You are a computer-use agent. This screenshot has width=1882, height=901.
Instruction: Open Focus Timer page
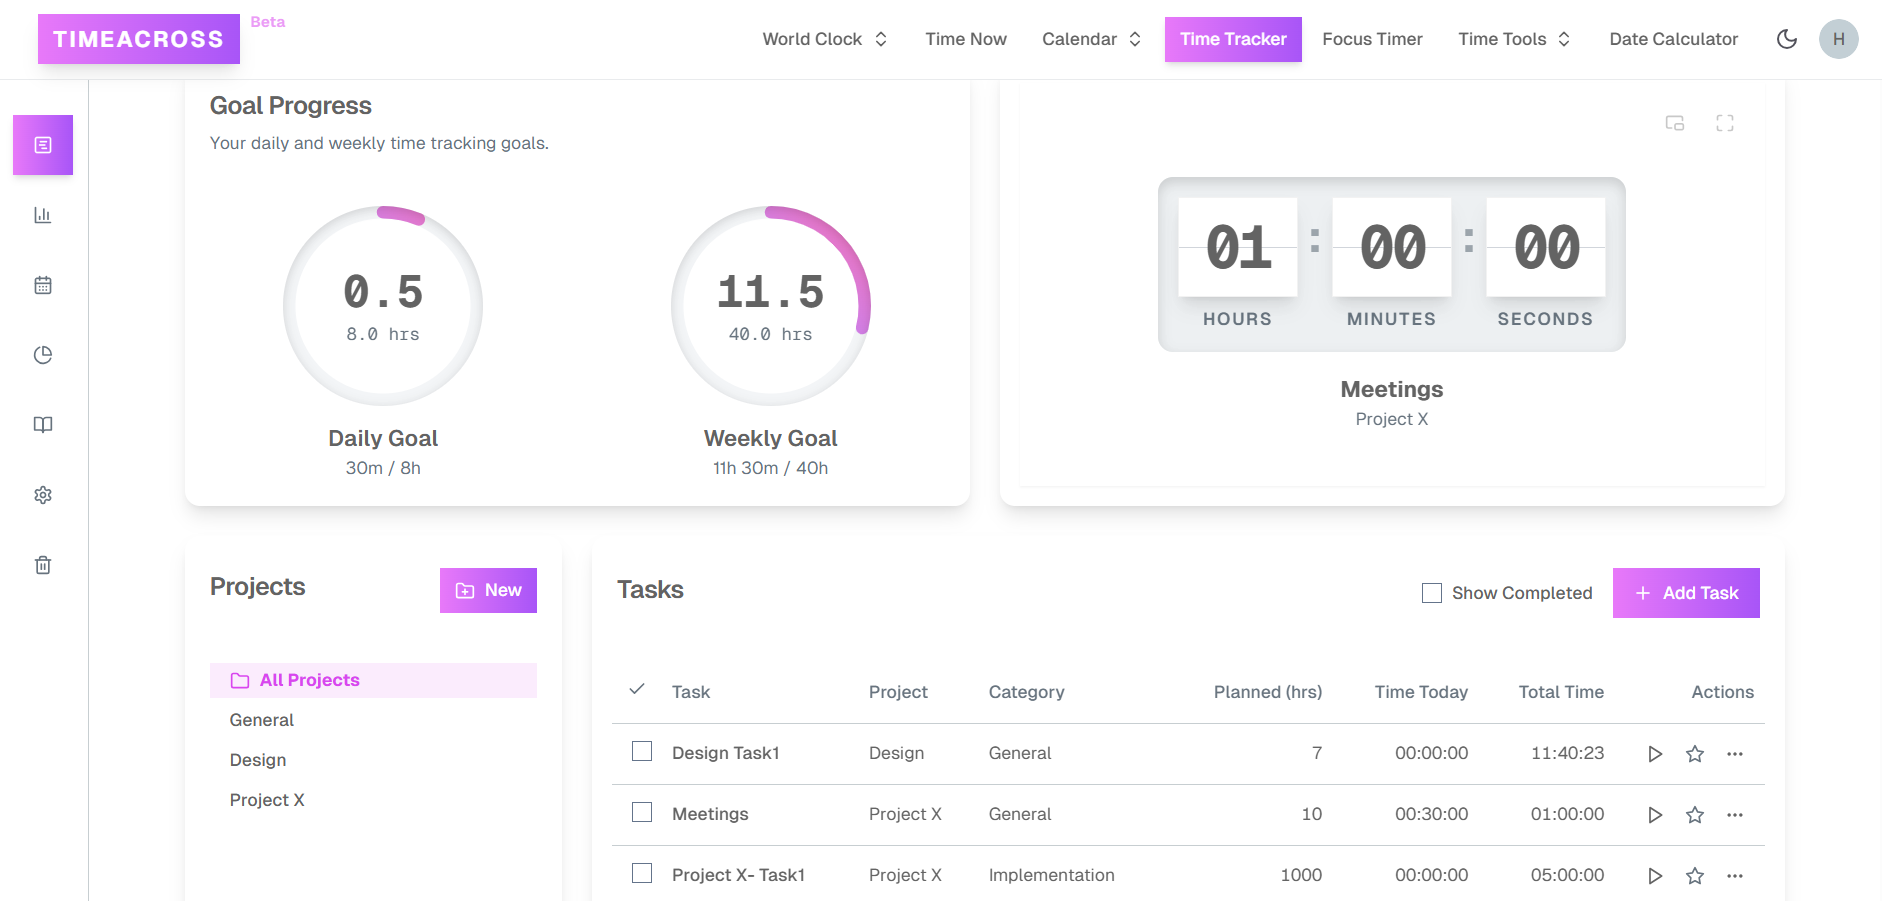click(x=1372, y=39)
